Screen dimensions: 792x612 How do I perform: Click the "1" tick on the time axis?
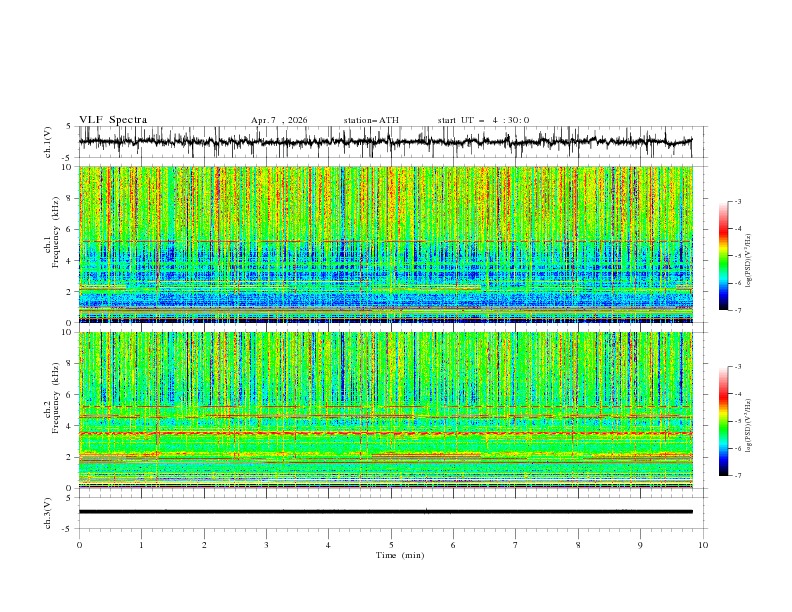[141, 545]
